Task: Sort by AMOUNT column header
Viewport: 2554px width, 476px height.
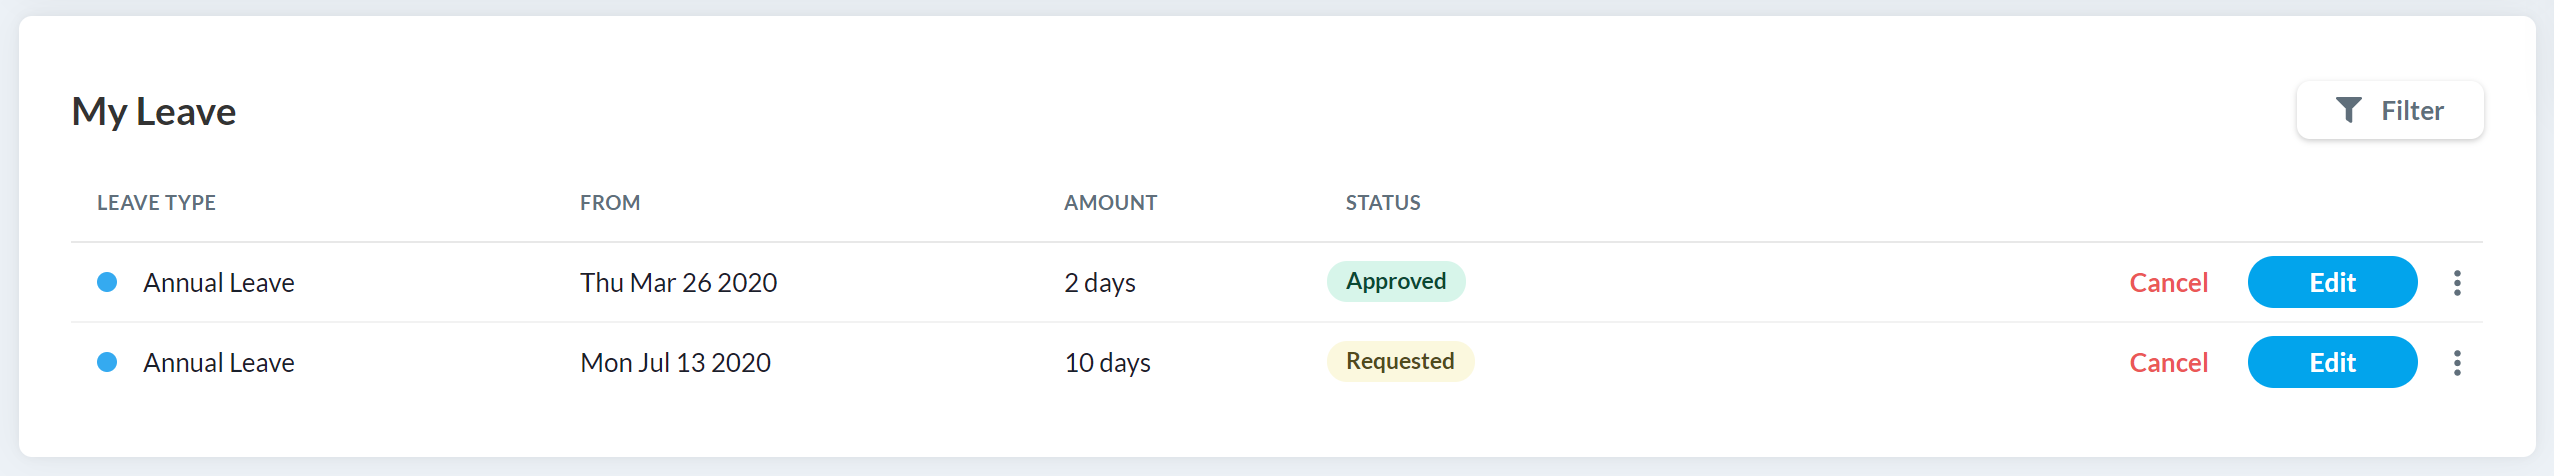Action: point(1110,203)
